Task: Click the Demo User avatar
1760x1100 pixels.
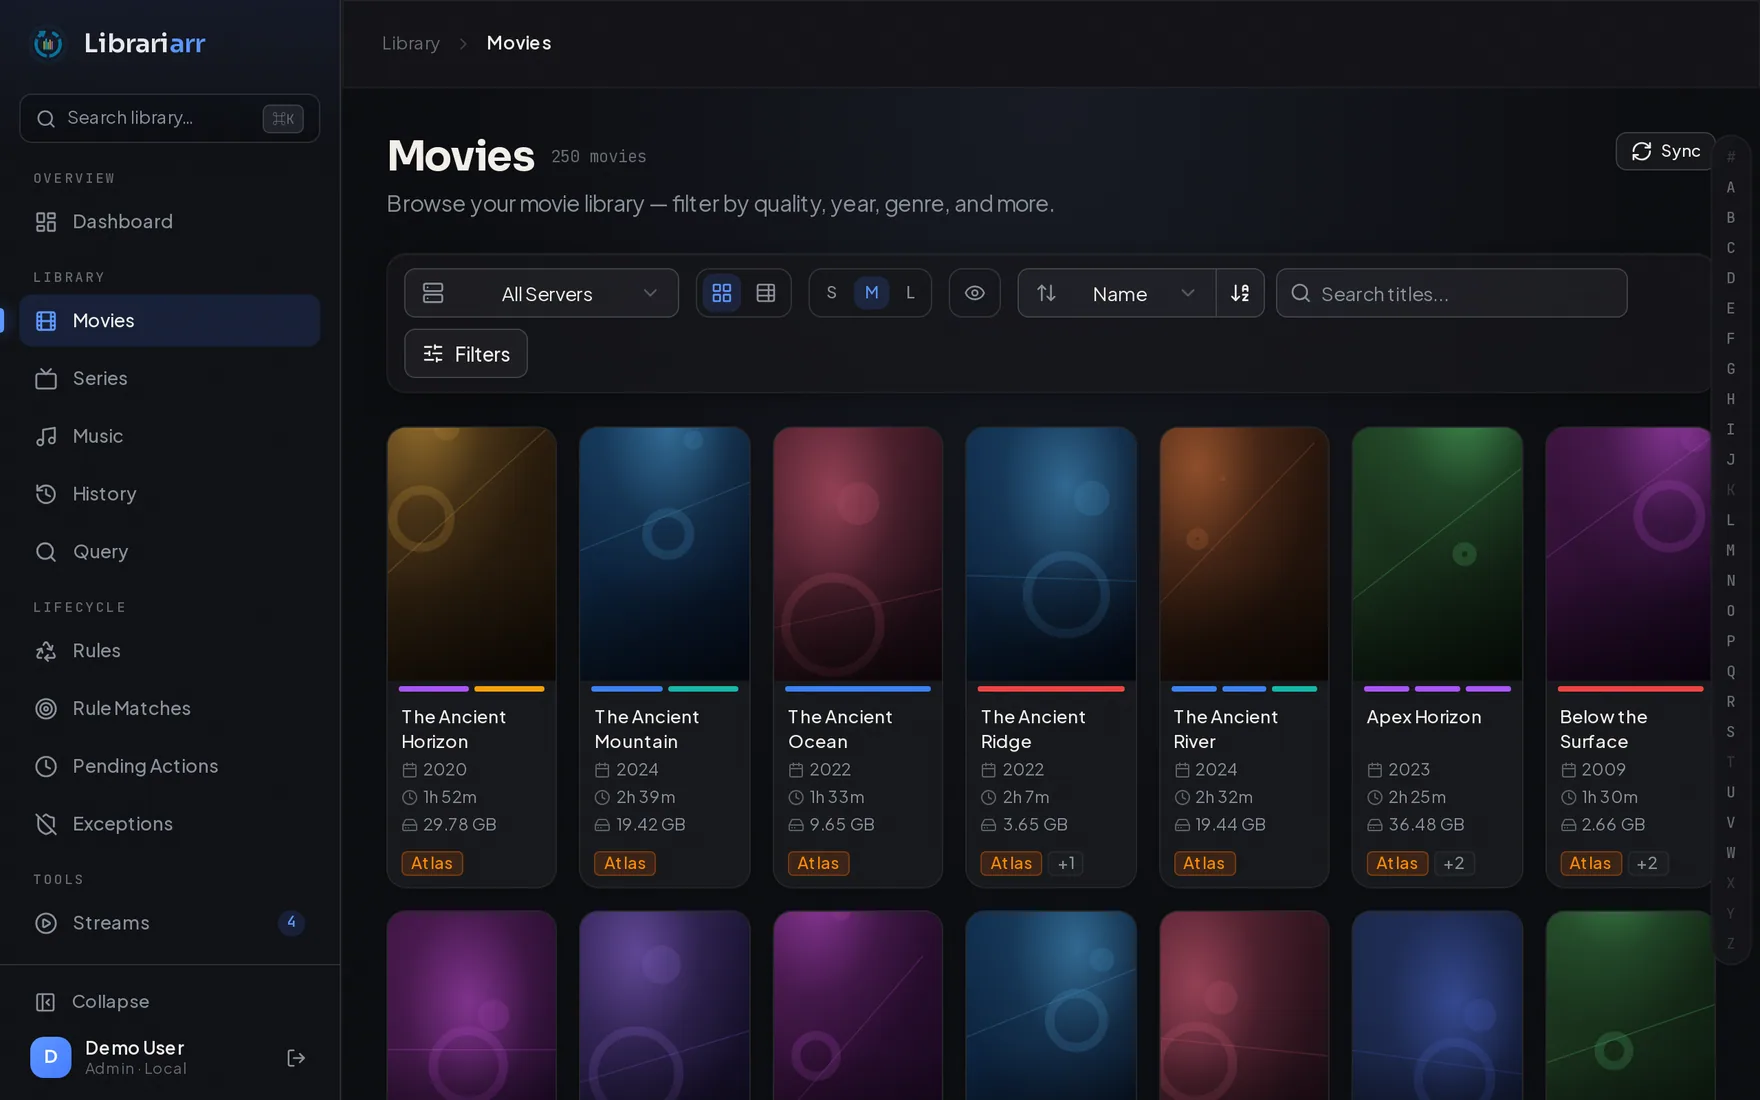Action: [x=51, y=1057]
